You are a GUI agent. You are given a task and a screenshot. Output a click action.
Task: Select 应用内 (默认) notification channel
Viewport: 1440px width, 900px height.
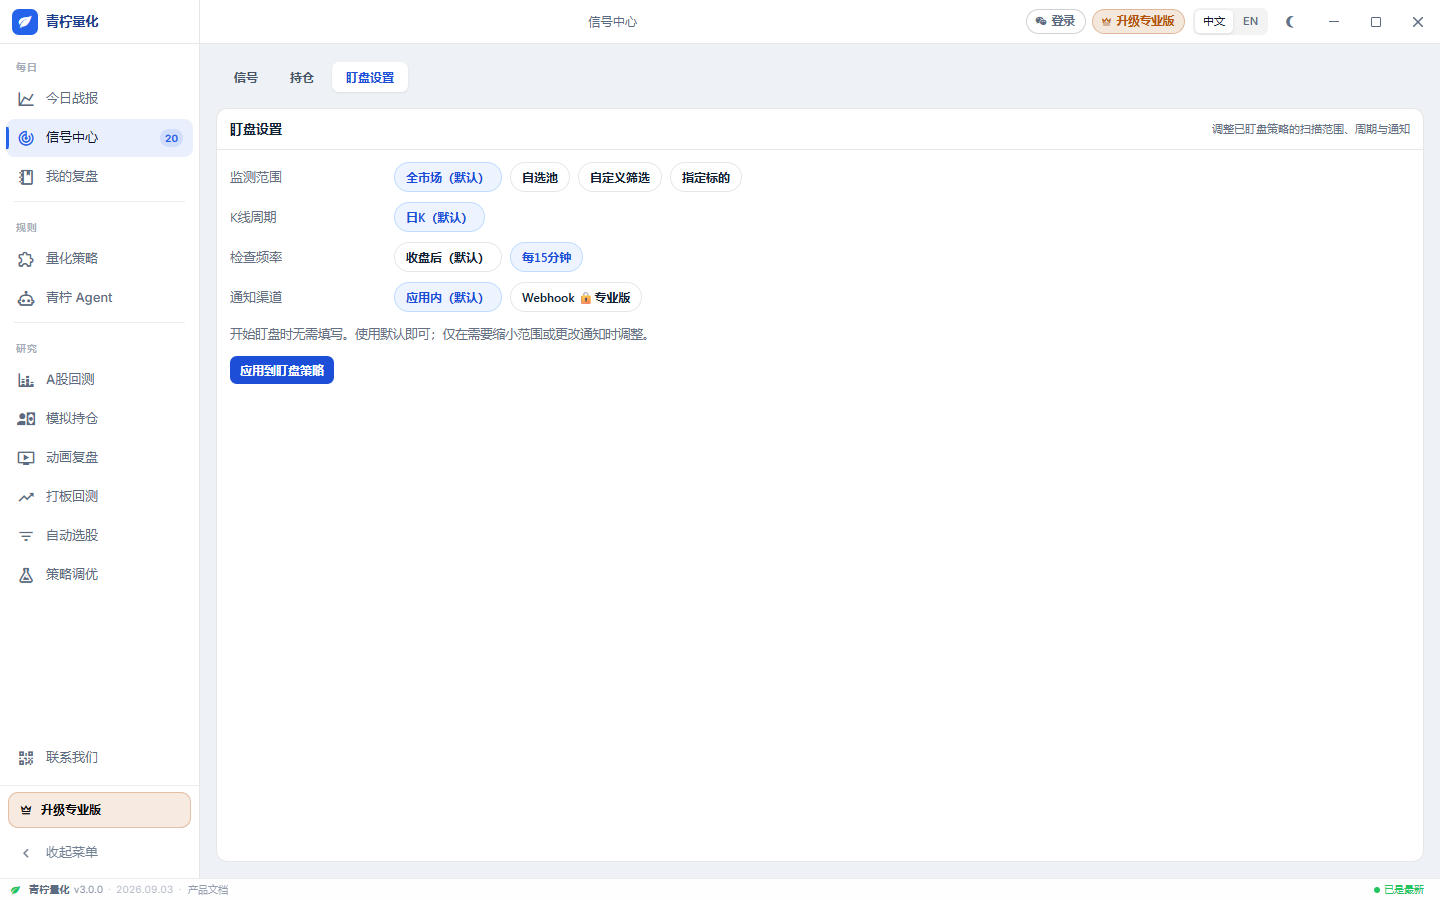[x=448, y=298]
